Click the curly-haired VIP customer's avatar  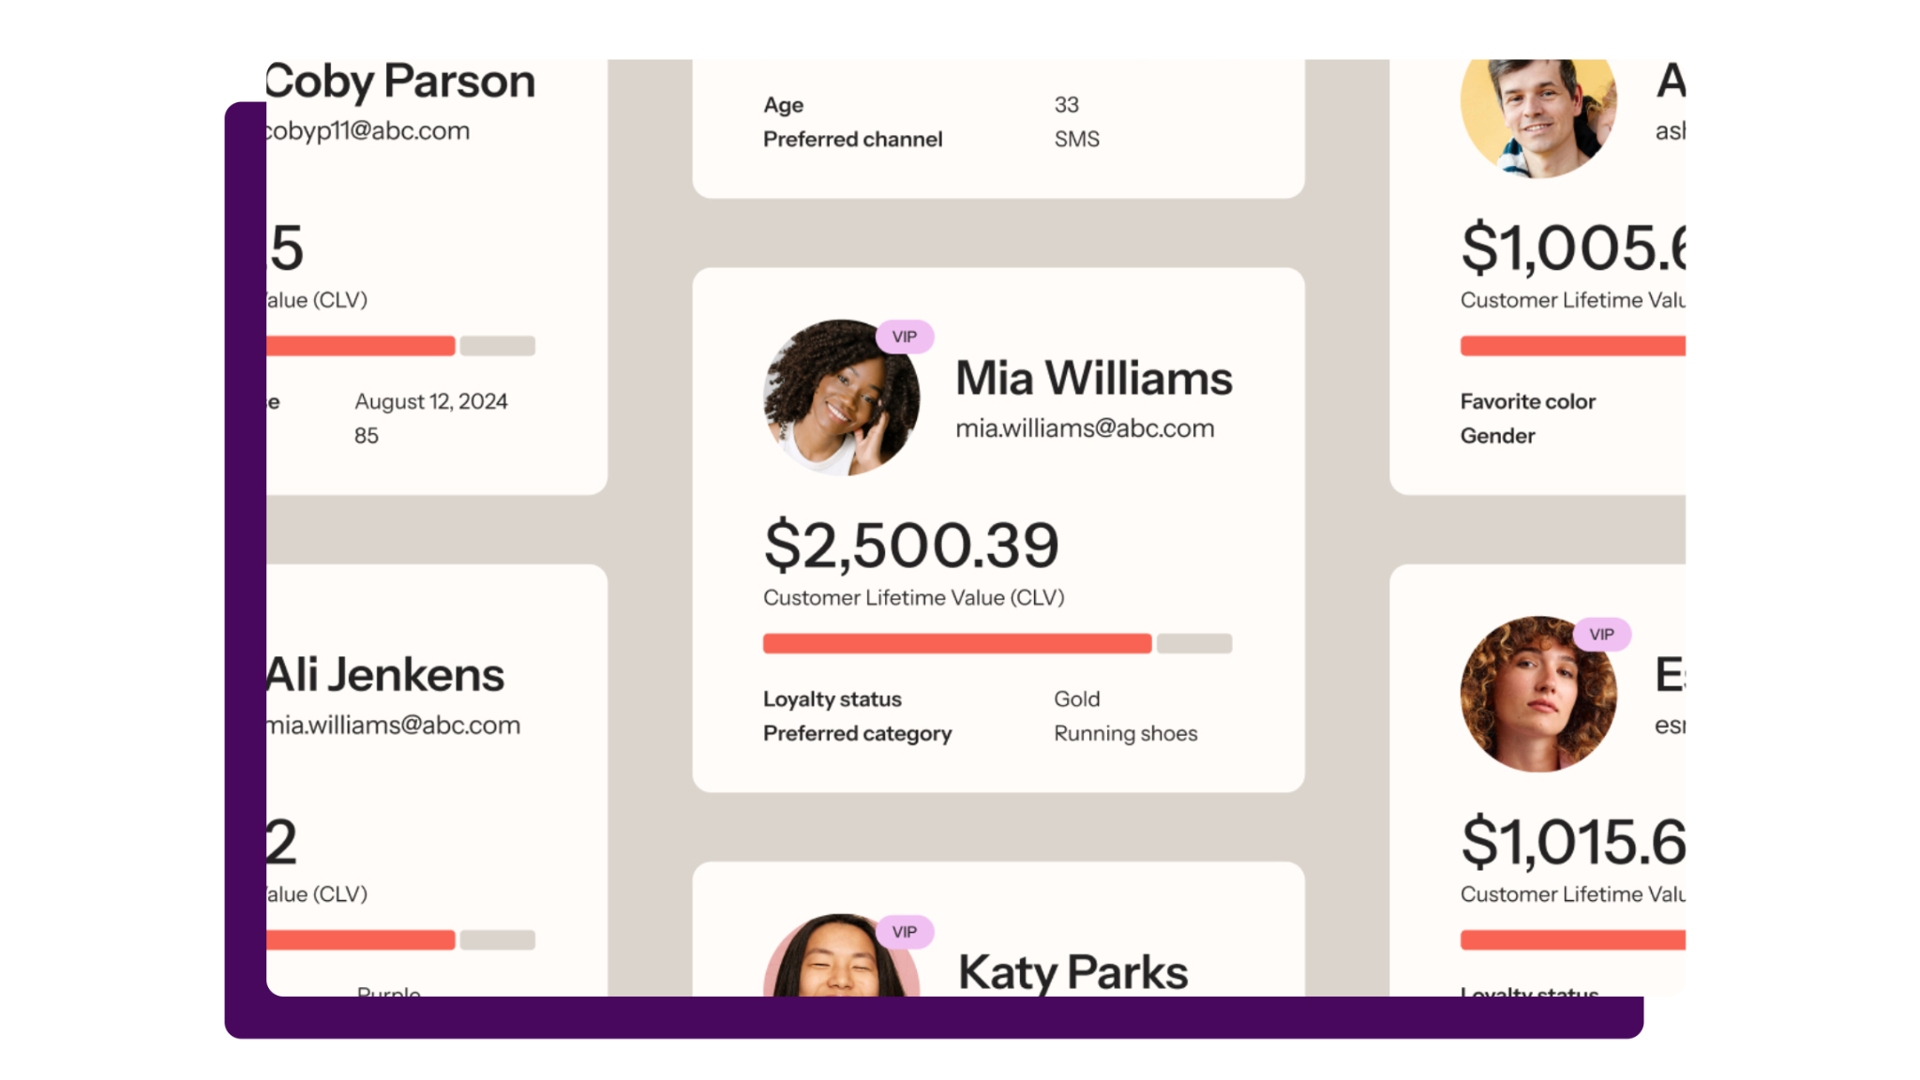point(1537,694)
